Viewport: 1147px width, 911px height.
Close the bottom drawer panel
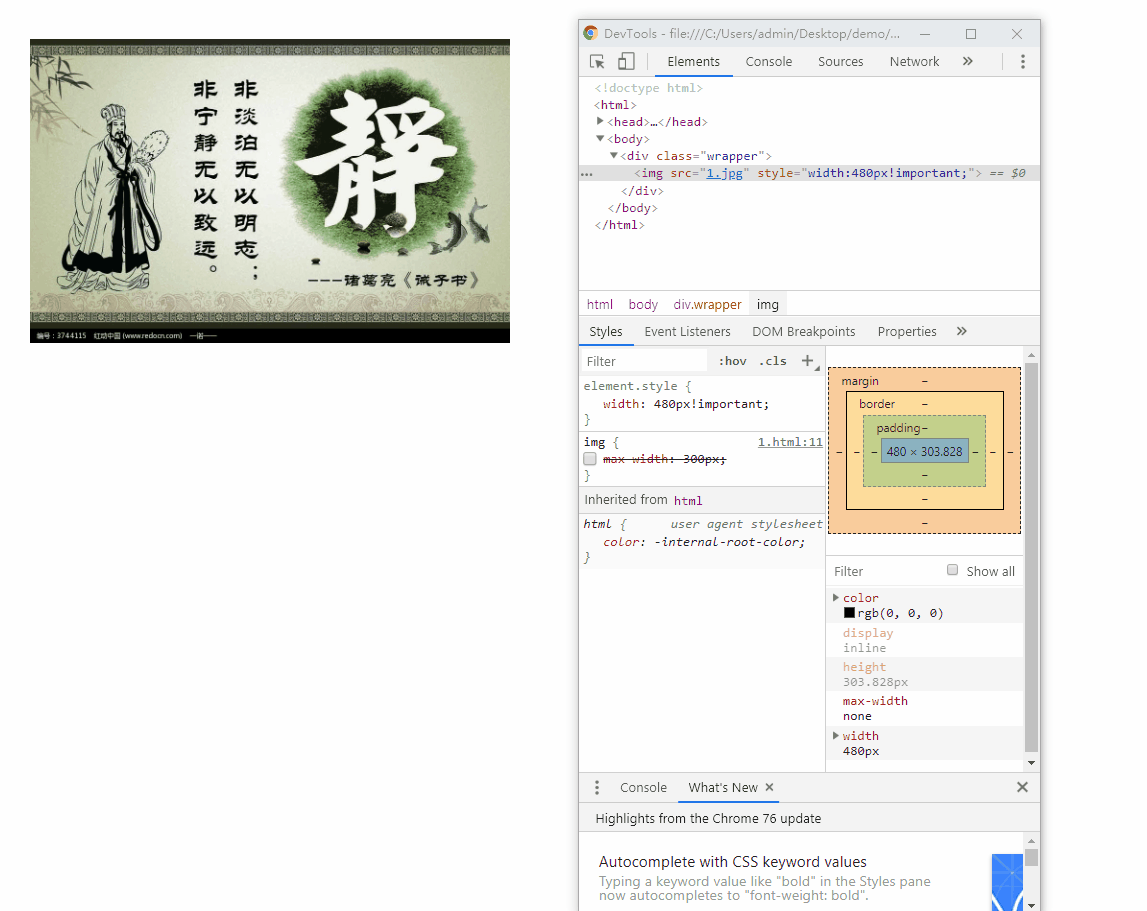(1022, 788)
